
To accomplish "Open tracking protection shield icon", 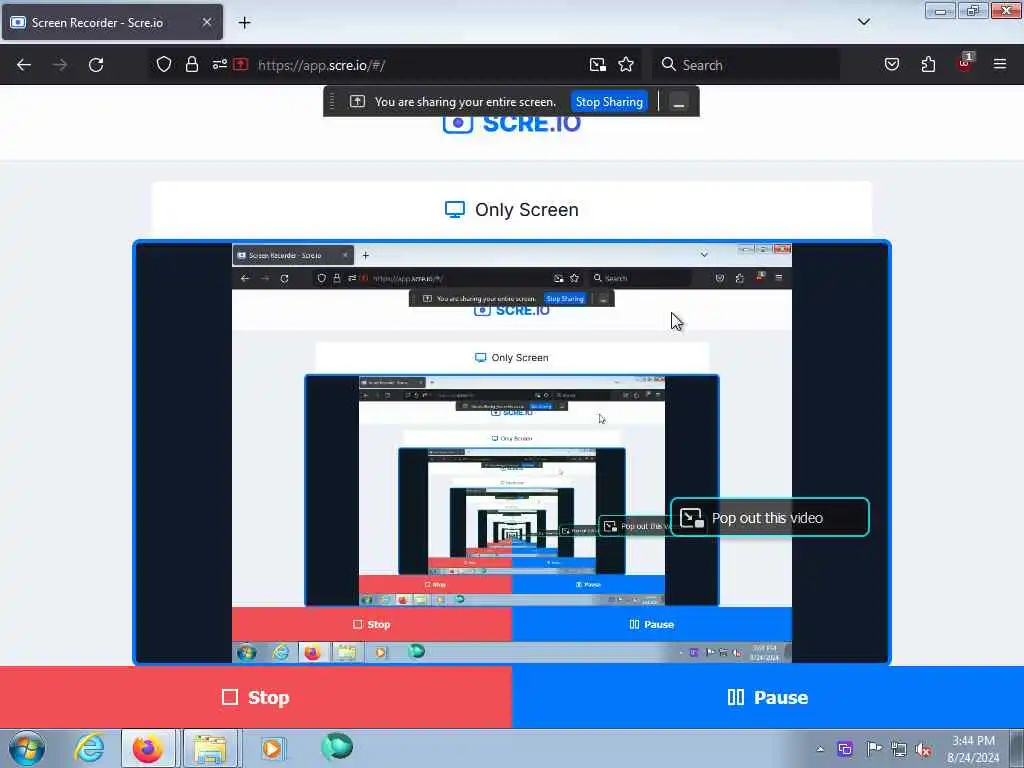I will tap(164, 64).
